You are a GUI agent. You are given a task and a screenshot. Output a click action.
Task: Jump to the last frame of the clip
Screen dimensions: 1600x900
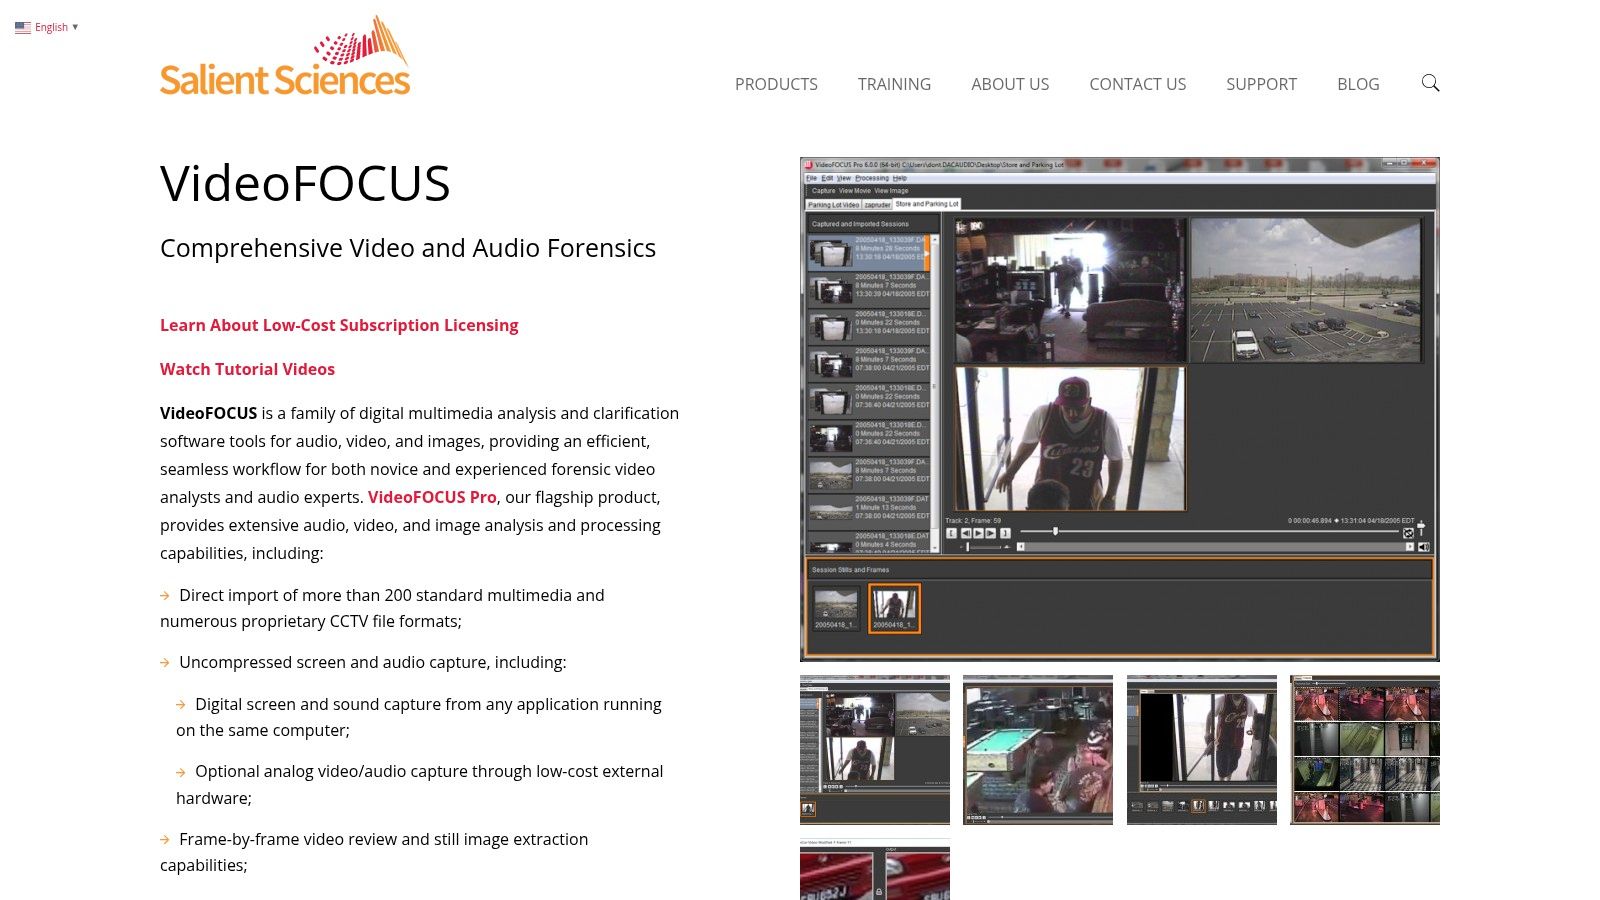(x=1004, y=533)
